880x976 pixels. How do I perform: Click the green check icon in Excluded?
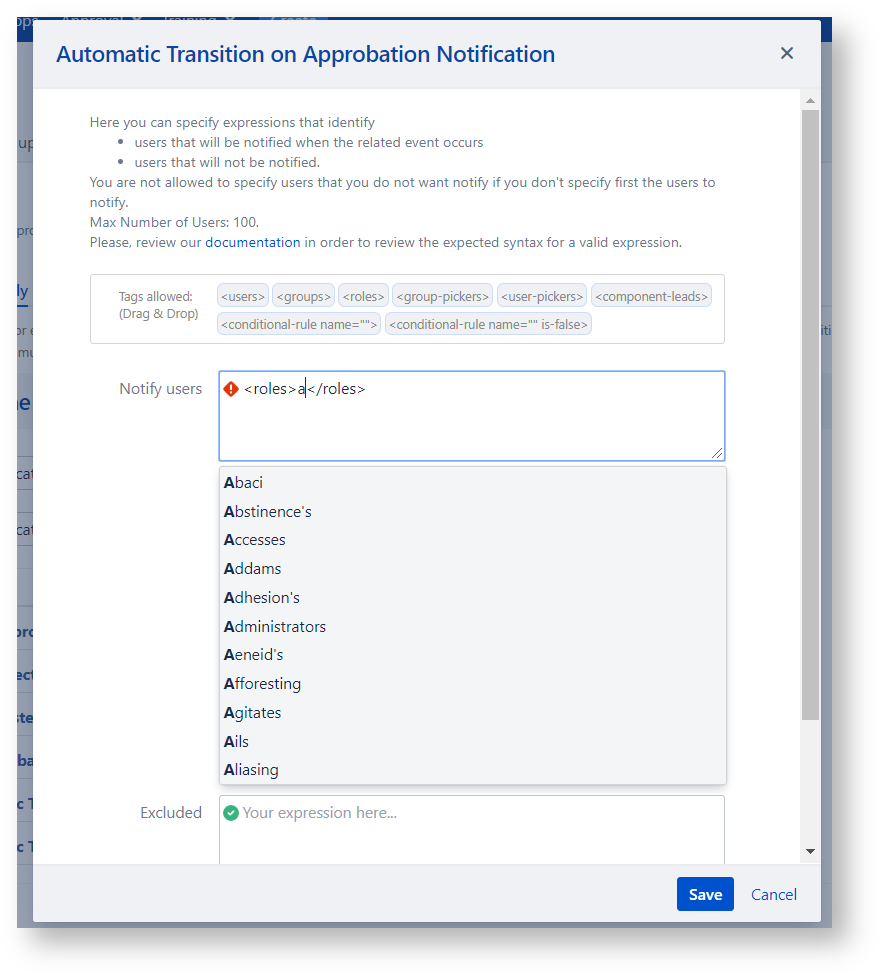pos(231,813)
